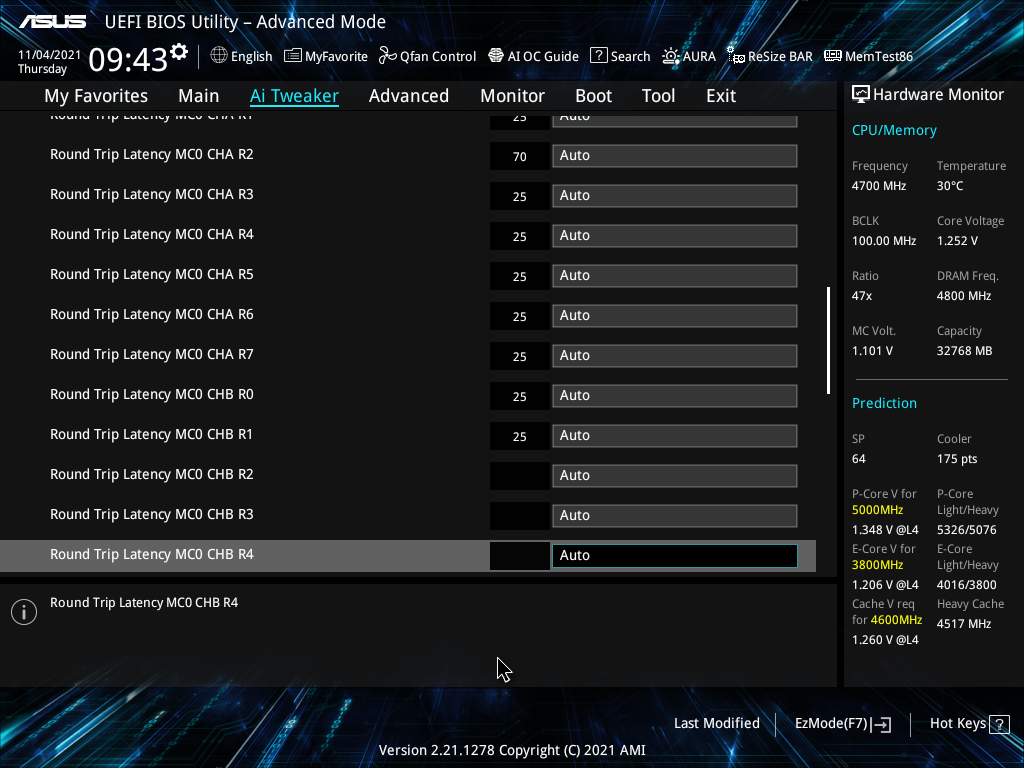
Task: Open Auto field for MC0 CHB R1
Action: point(675,435)
